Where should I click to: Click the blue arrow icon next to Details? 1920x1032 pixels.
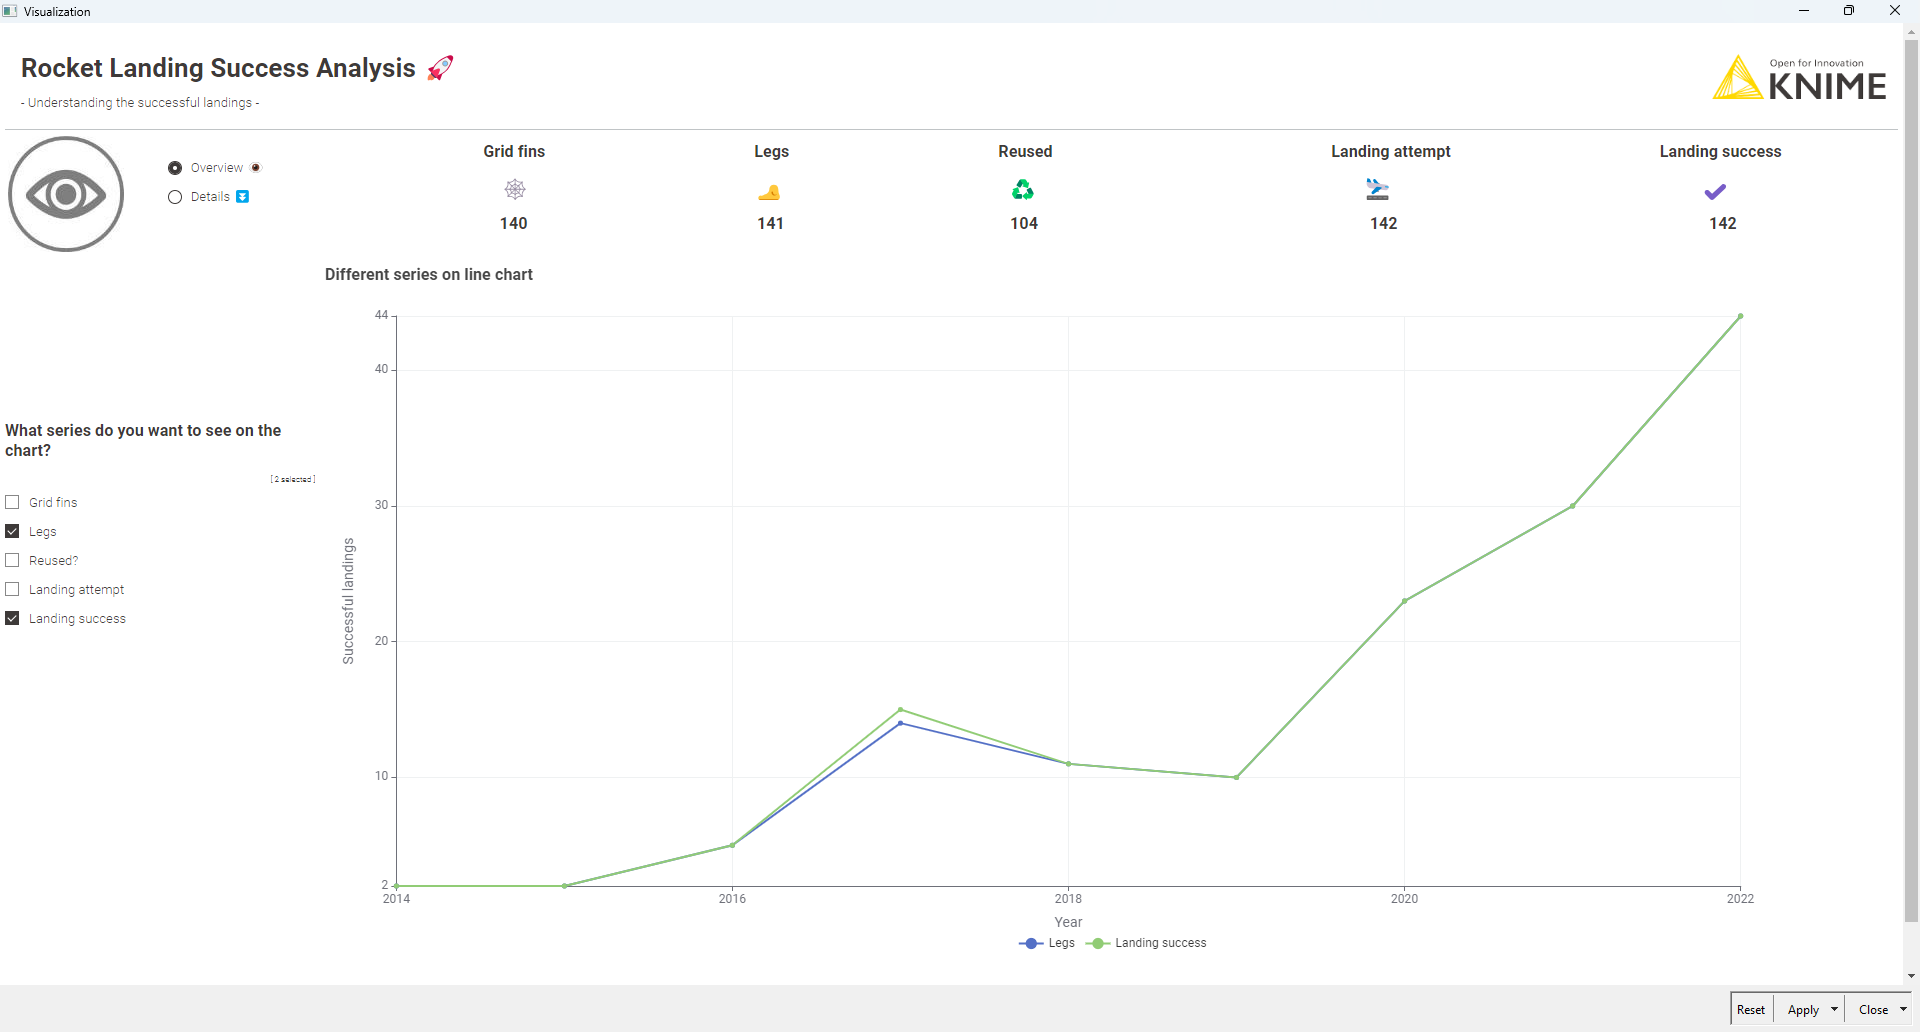[x=242, y=197]
